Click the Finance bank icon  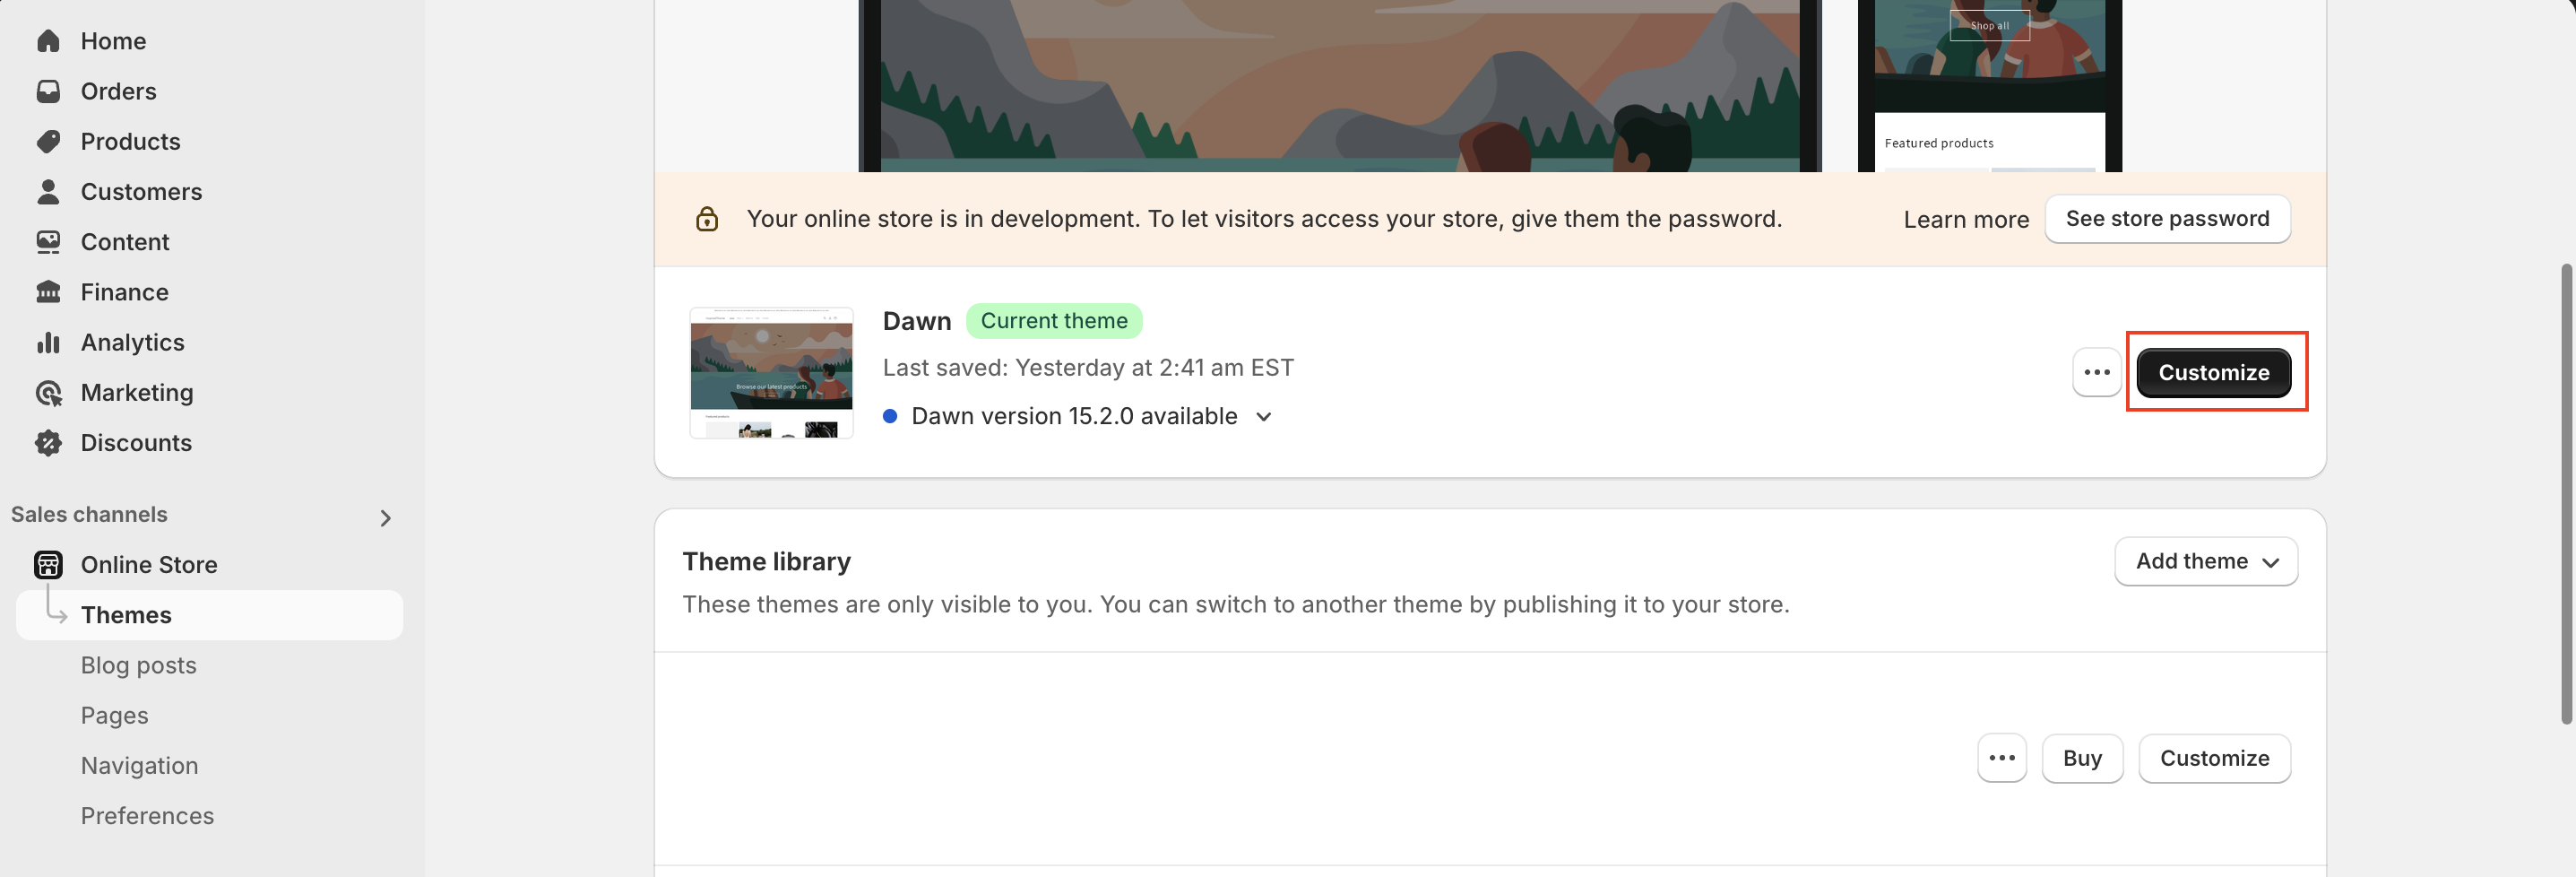click(x=48, y=292)
